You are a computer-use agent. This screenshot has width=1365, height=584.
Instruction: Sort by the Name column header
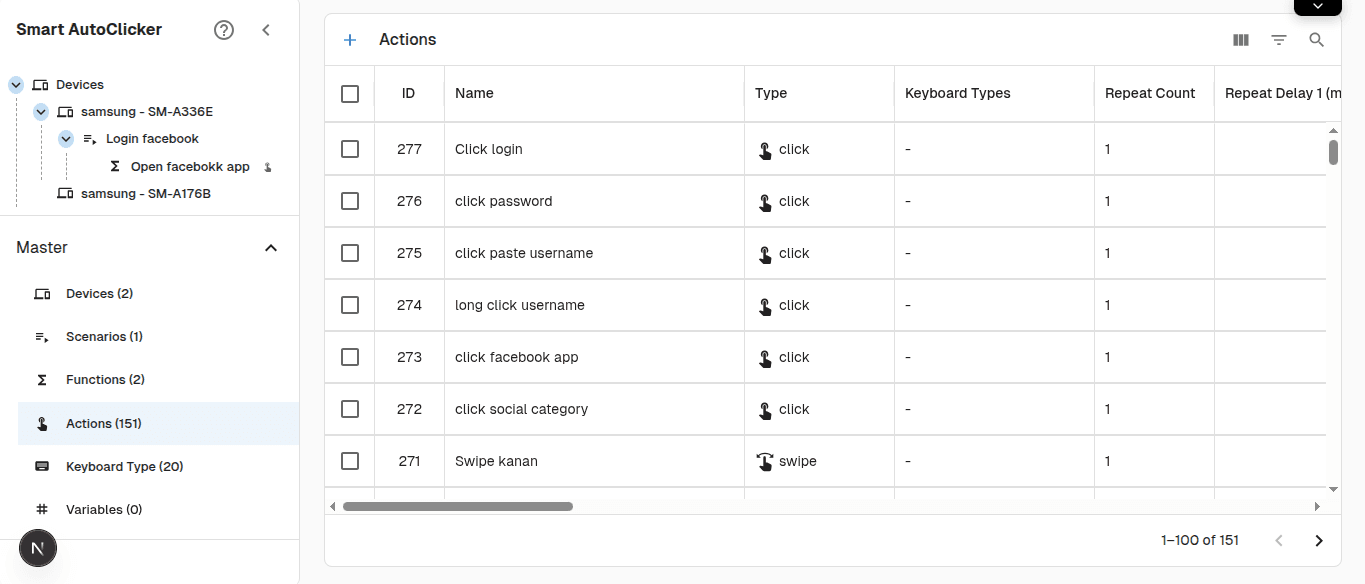(474, 94)
